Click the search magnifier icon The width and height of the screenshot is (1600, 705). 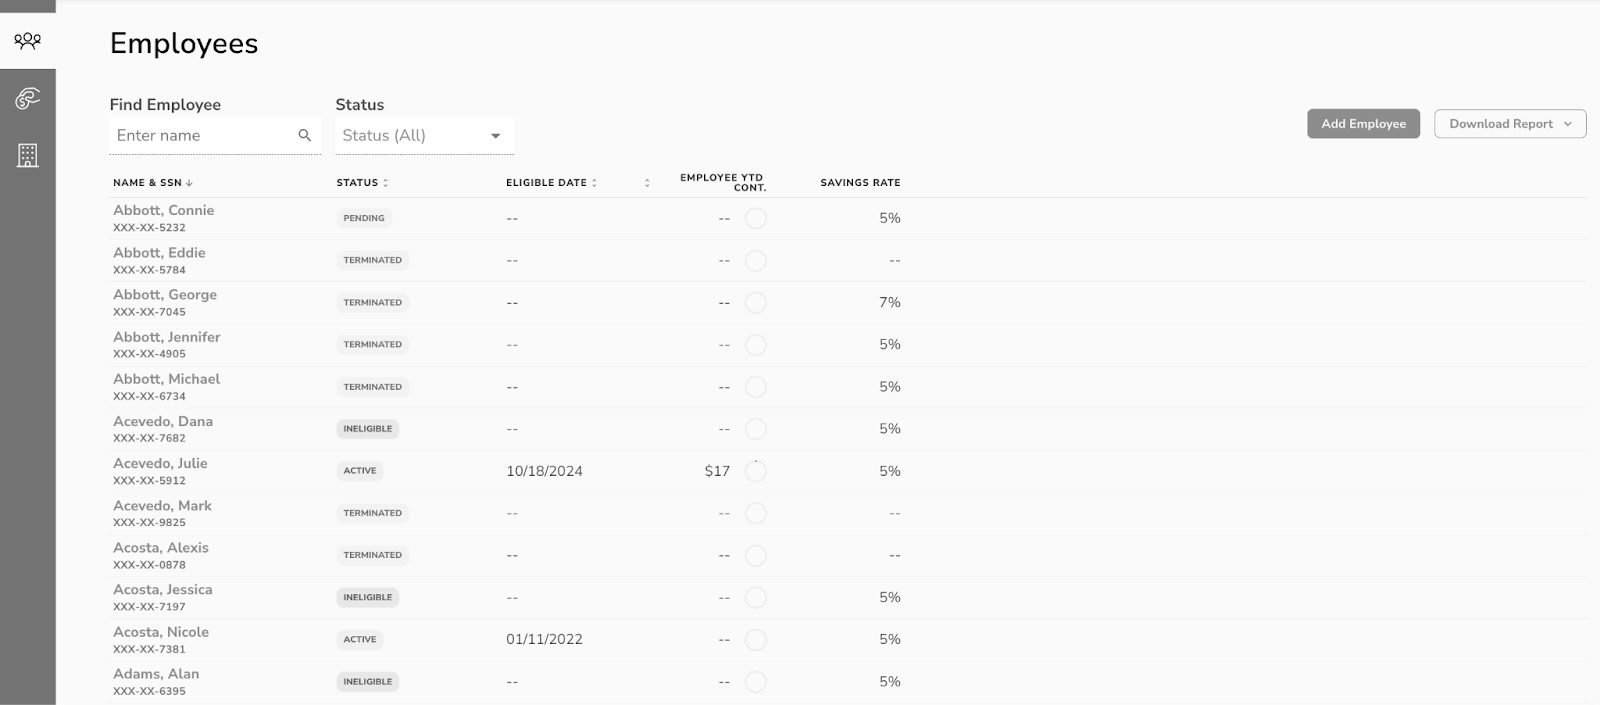point(305,135)
